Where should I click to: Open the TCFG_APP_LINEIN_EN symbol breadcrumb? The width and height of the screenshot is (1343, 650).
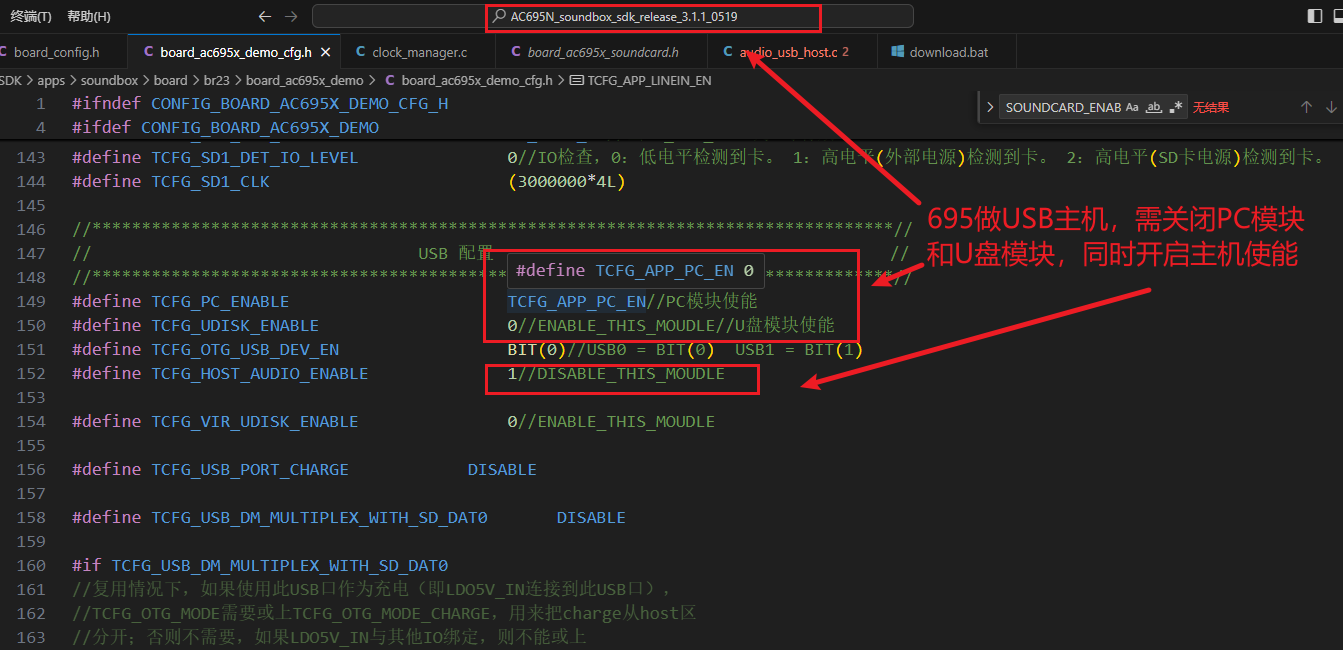click(649, 80)
